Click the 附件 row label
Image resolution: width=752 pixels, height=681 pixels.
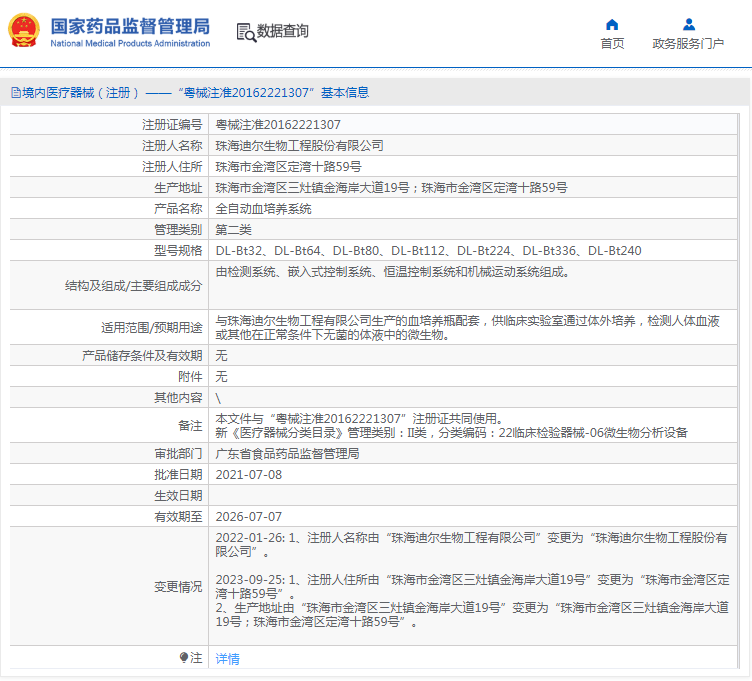tap(190, 376)
